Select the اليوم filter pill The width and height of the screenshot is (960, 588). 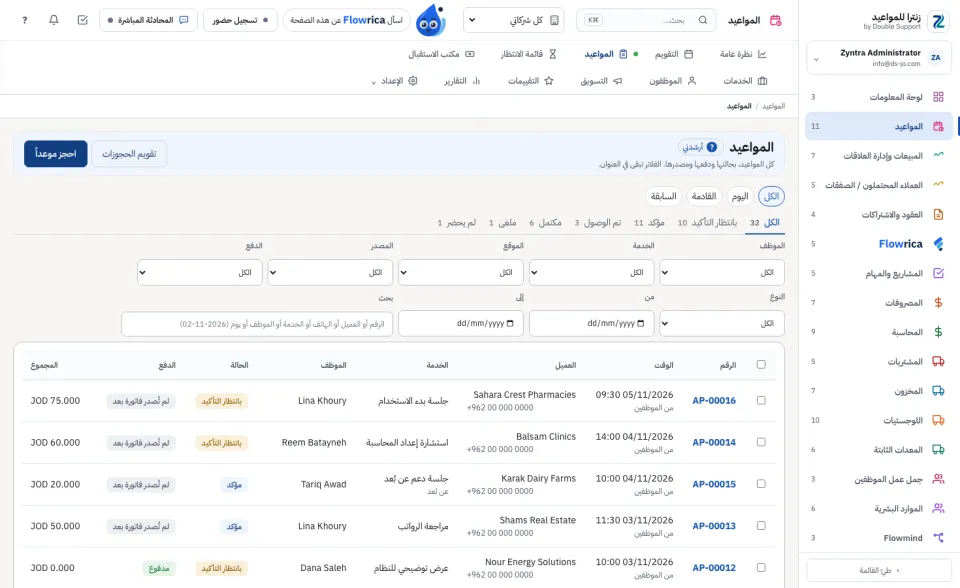click(x=740, y=196)
